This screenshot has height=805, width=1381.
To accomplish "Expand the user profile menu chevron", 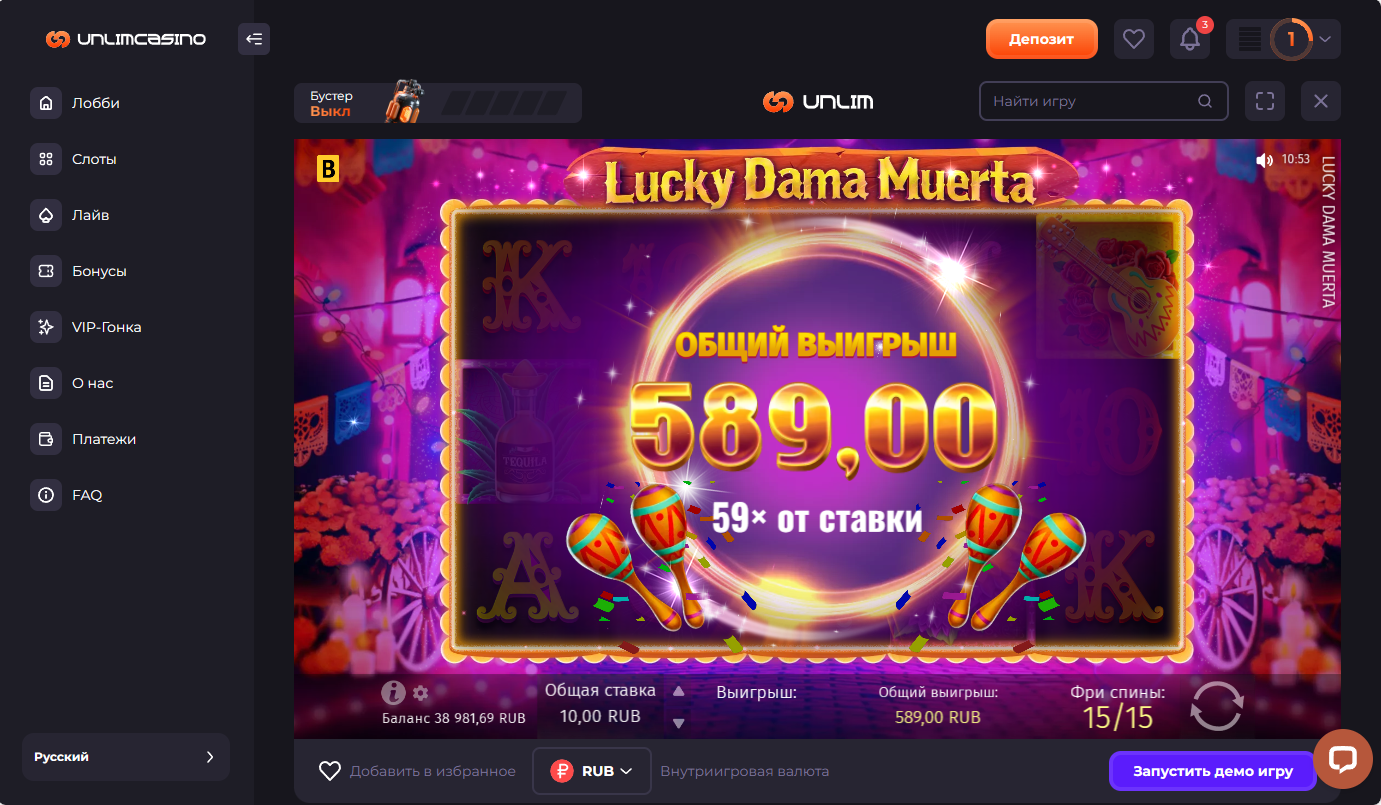I will pos(1325,40).
